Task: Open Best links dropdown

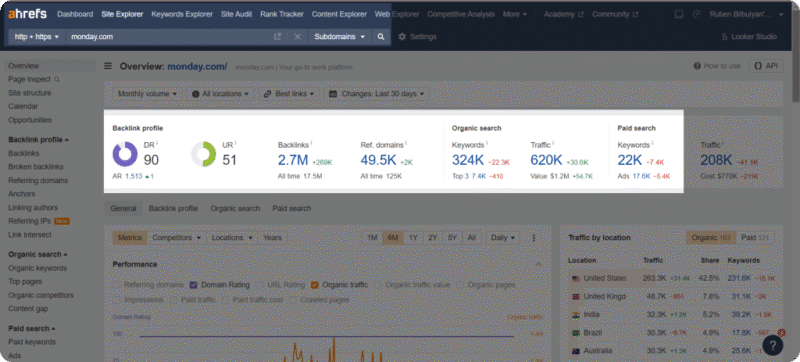Action: pos(289,94)
